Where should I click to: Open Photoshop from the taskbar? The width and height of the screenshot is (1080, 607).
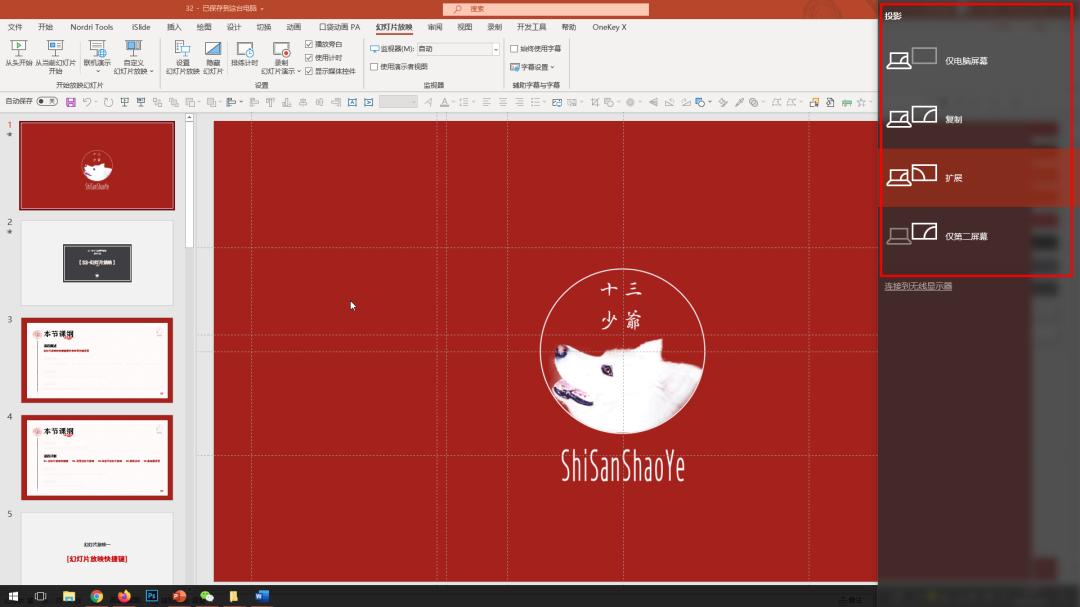(152, 596)
